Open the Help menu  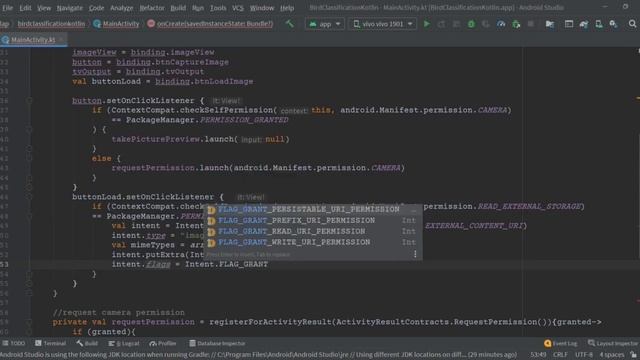[287, 8]
